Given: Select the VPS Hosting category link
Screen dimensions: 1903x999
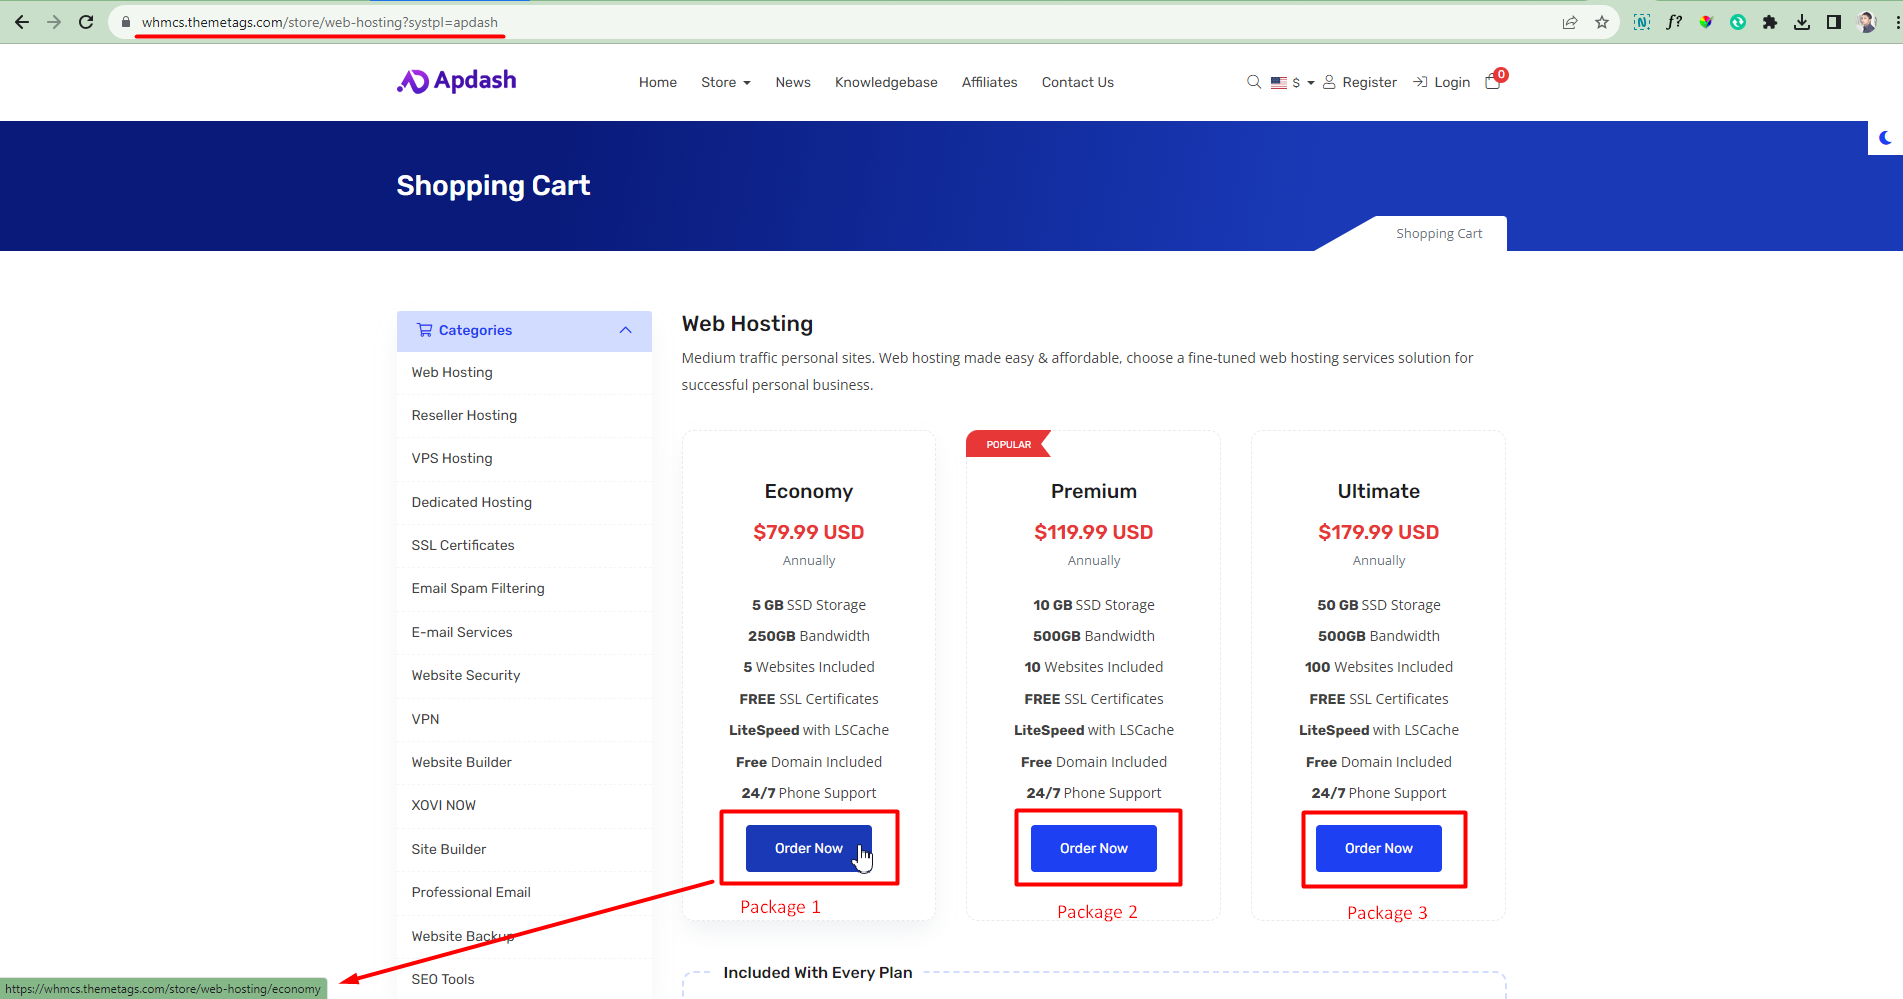Looking at the screenshot, I should tap(451, 458).
